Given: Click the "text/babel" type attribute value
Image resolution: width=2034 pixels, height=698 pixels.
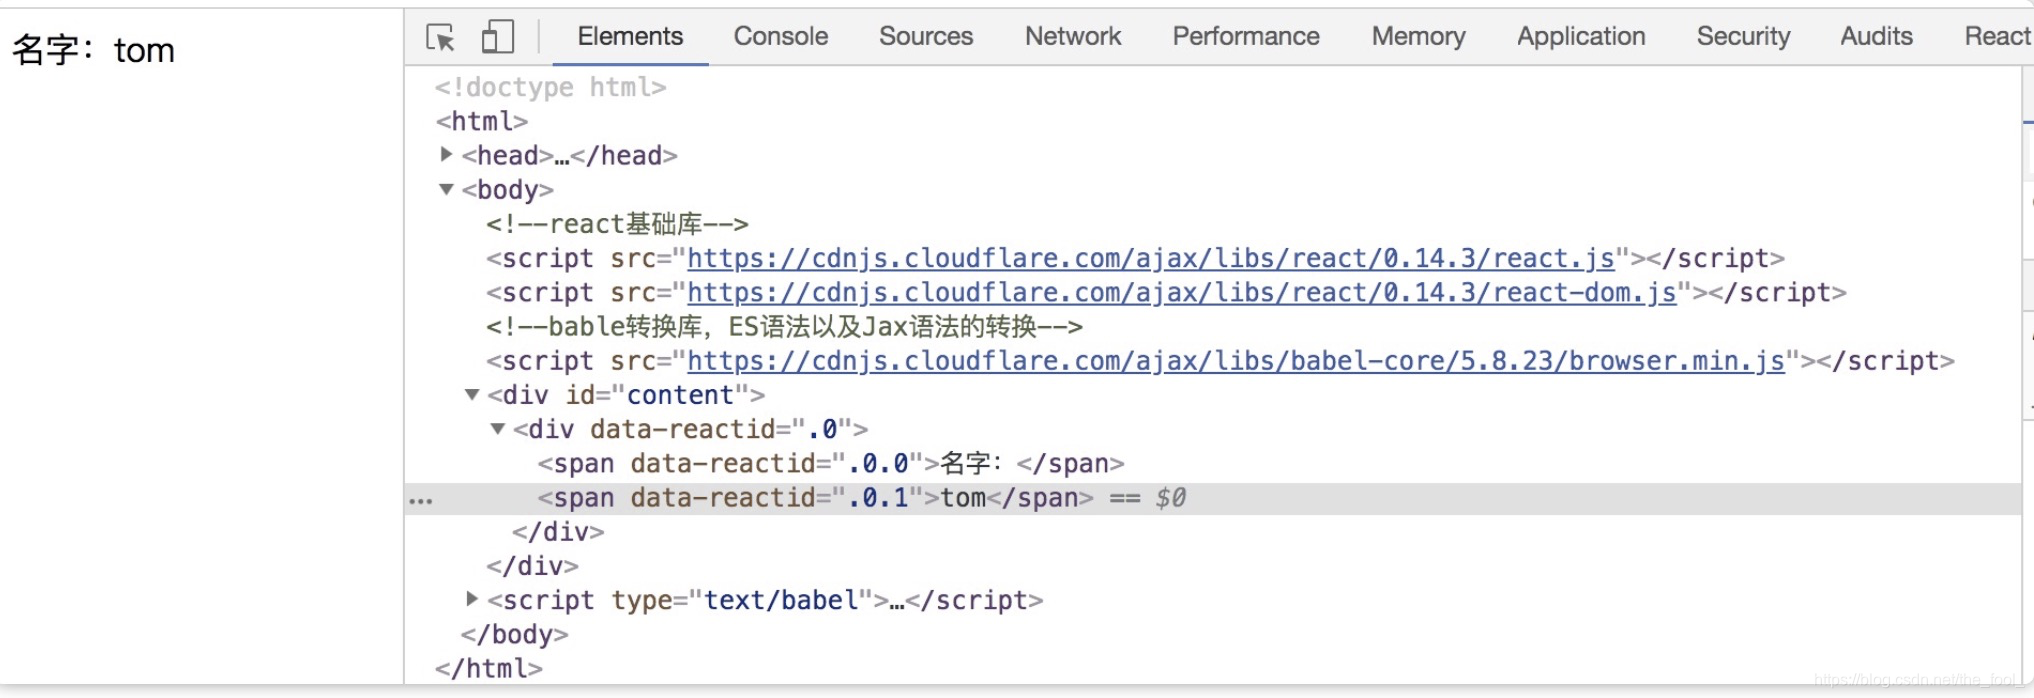Looking at the screenshot, I should (x=781, y=600).
